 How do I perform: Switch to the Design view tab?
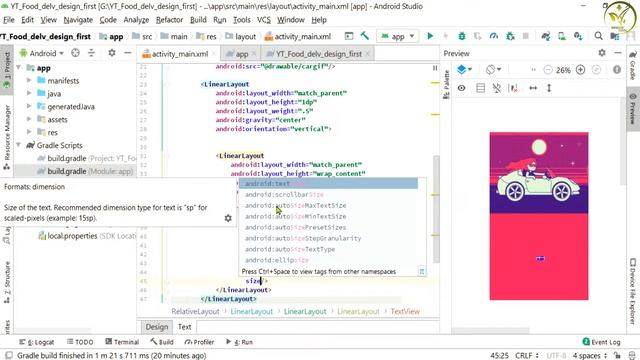(157, 327)
